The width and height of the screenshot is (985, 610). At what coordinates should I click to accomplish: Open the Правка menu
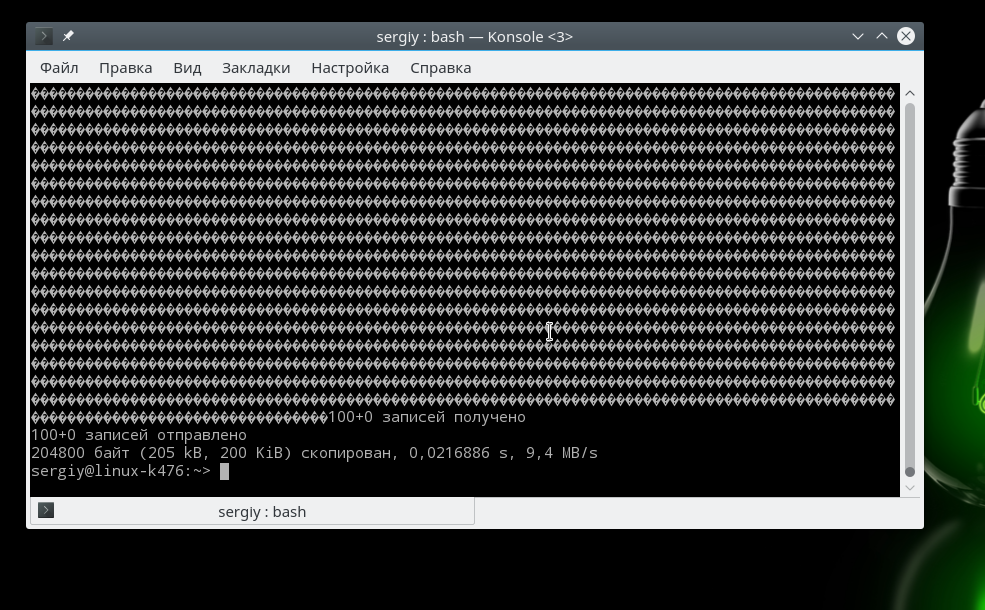click(x=125, y=68)
